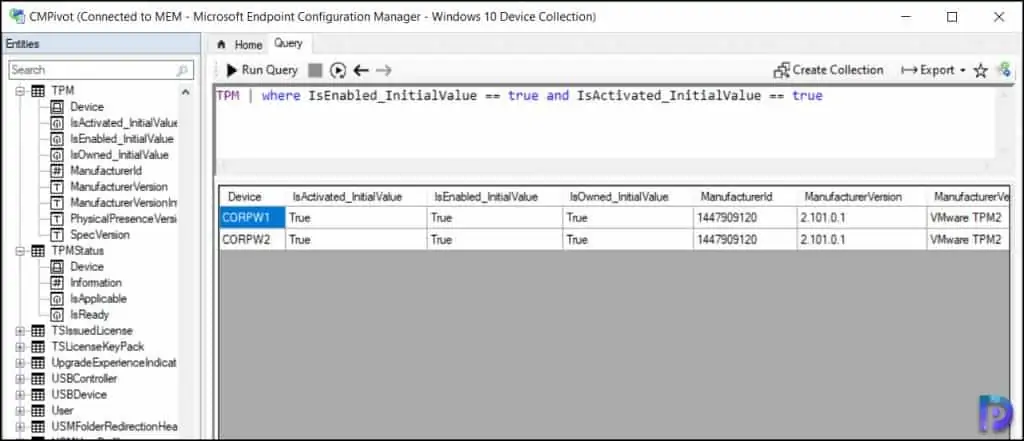Expand the USBController node
The height and width of the screenshot is (441, 1024).
click(20, 379)
